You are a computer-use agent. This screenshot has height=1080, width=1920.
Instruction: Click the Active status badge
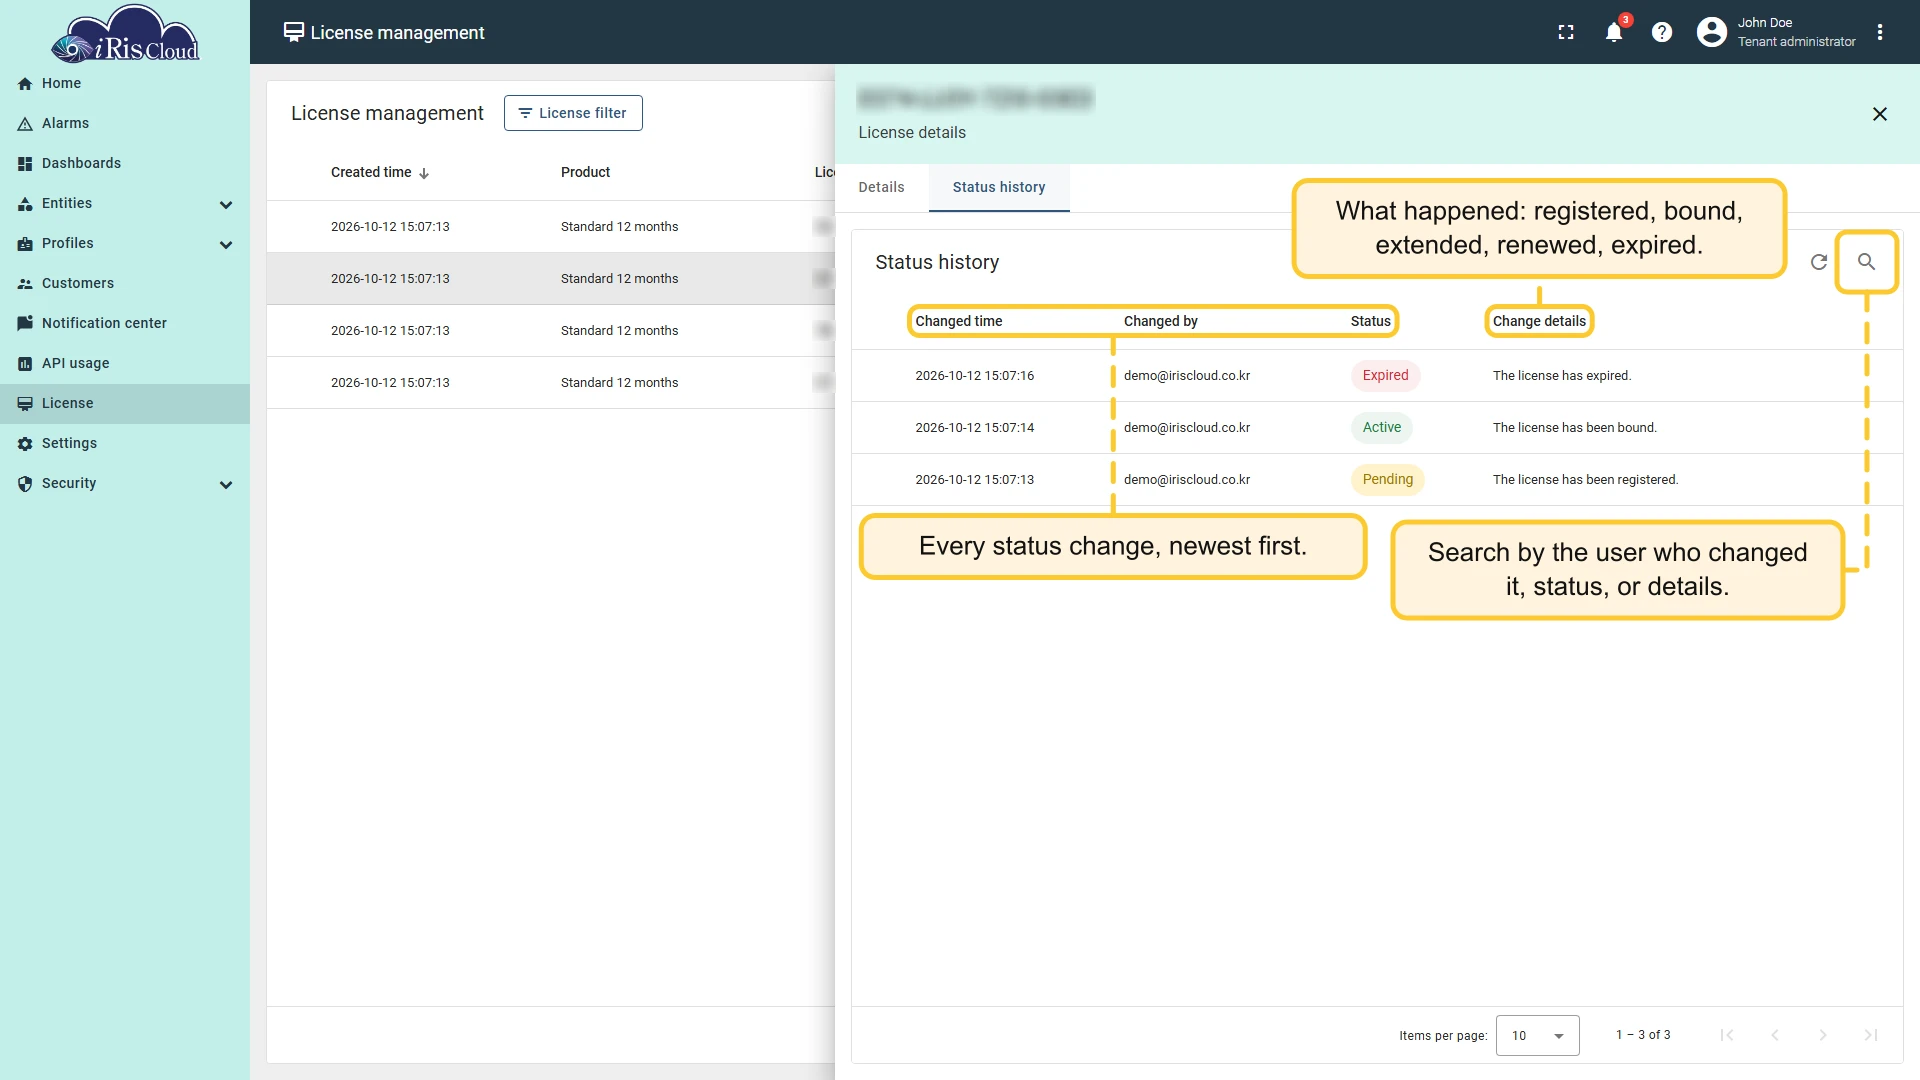[1381, 427]
